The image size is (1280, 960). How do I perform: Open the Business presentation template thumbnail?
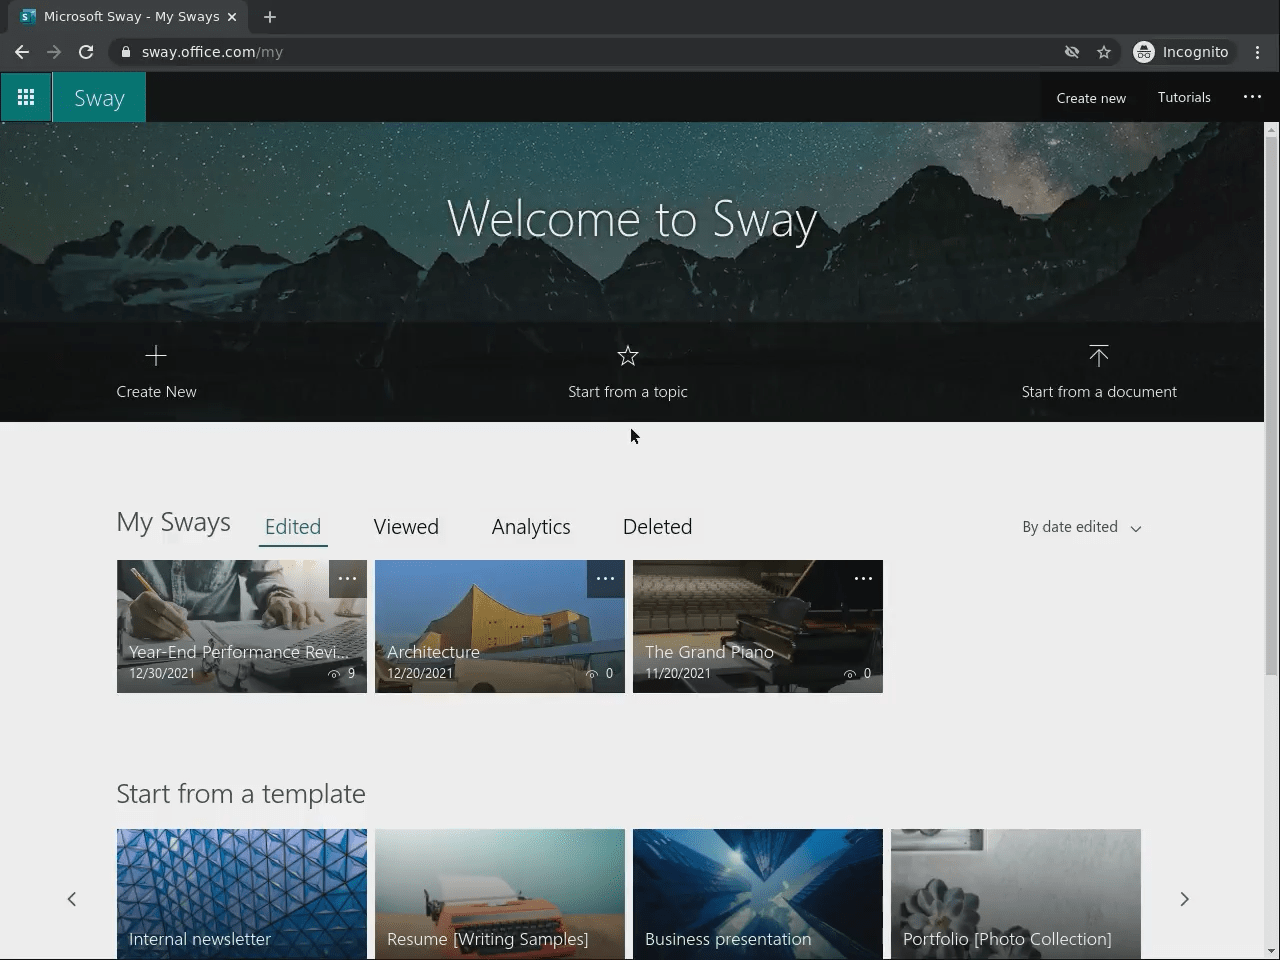(757, 893)
